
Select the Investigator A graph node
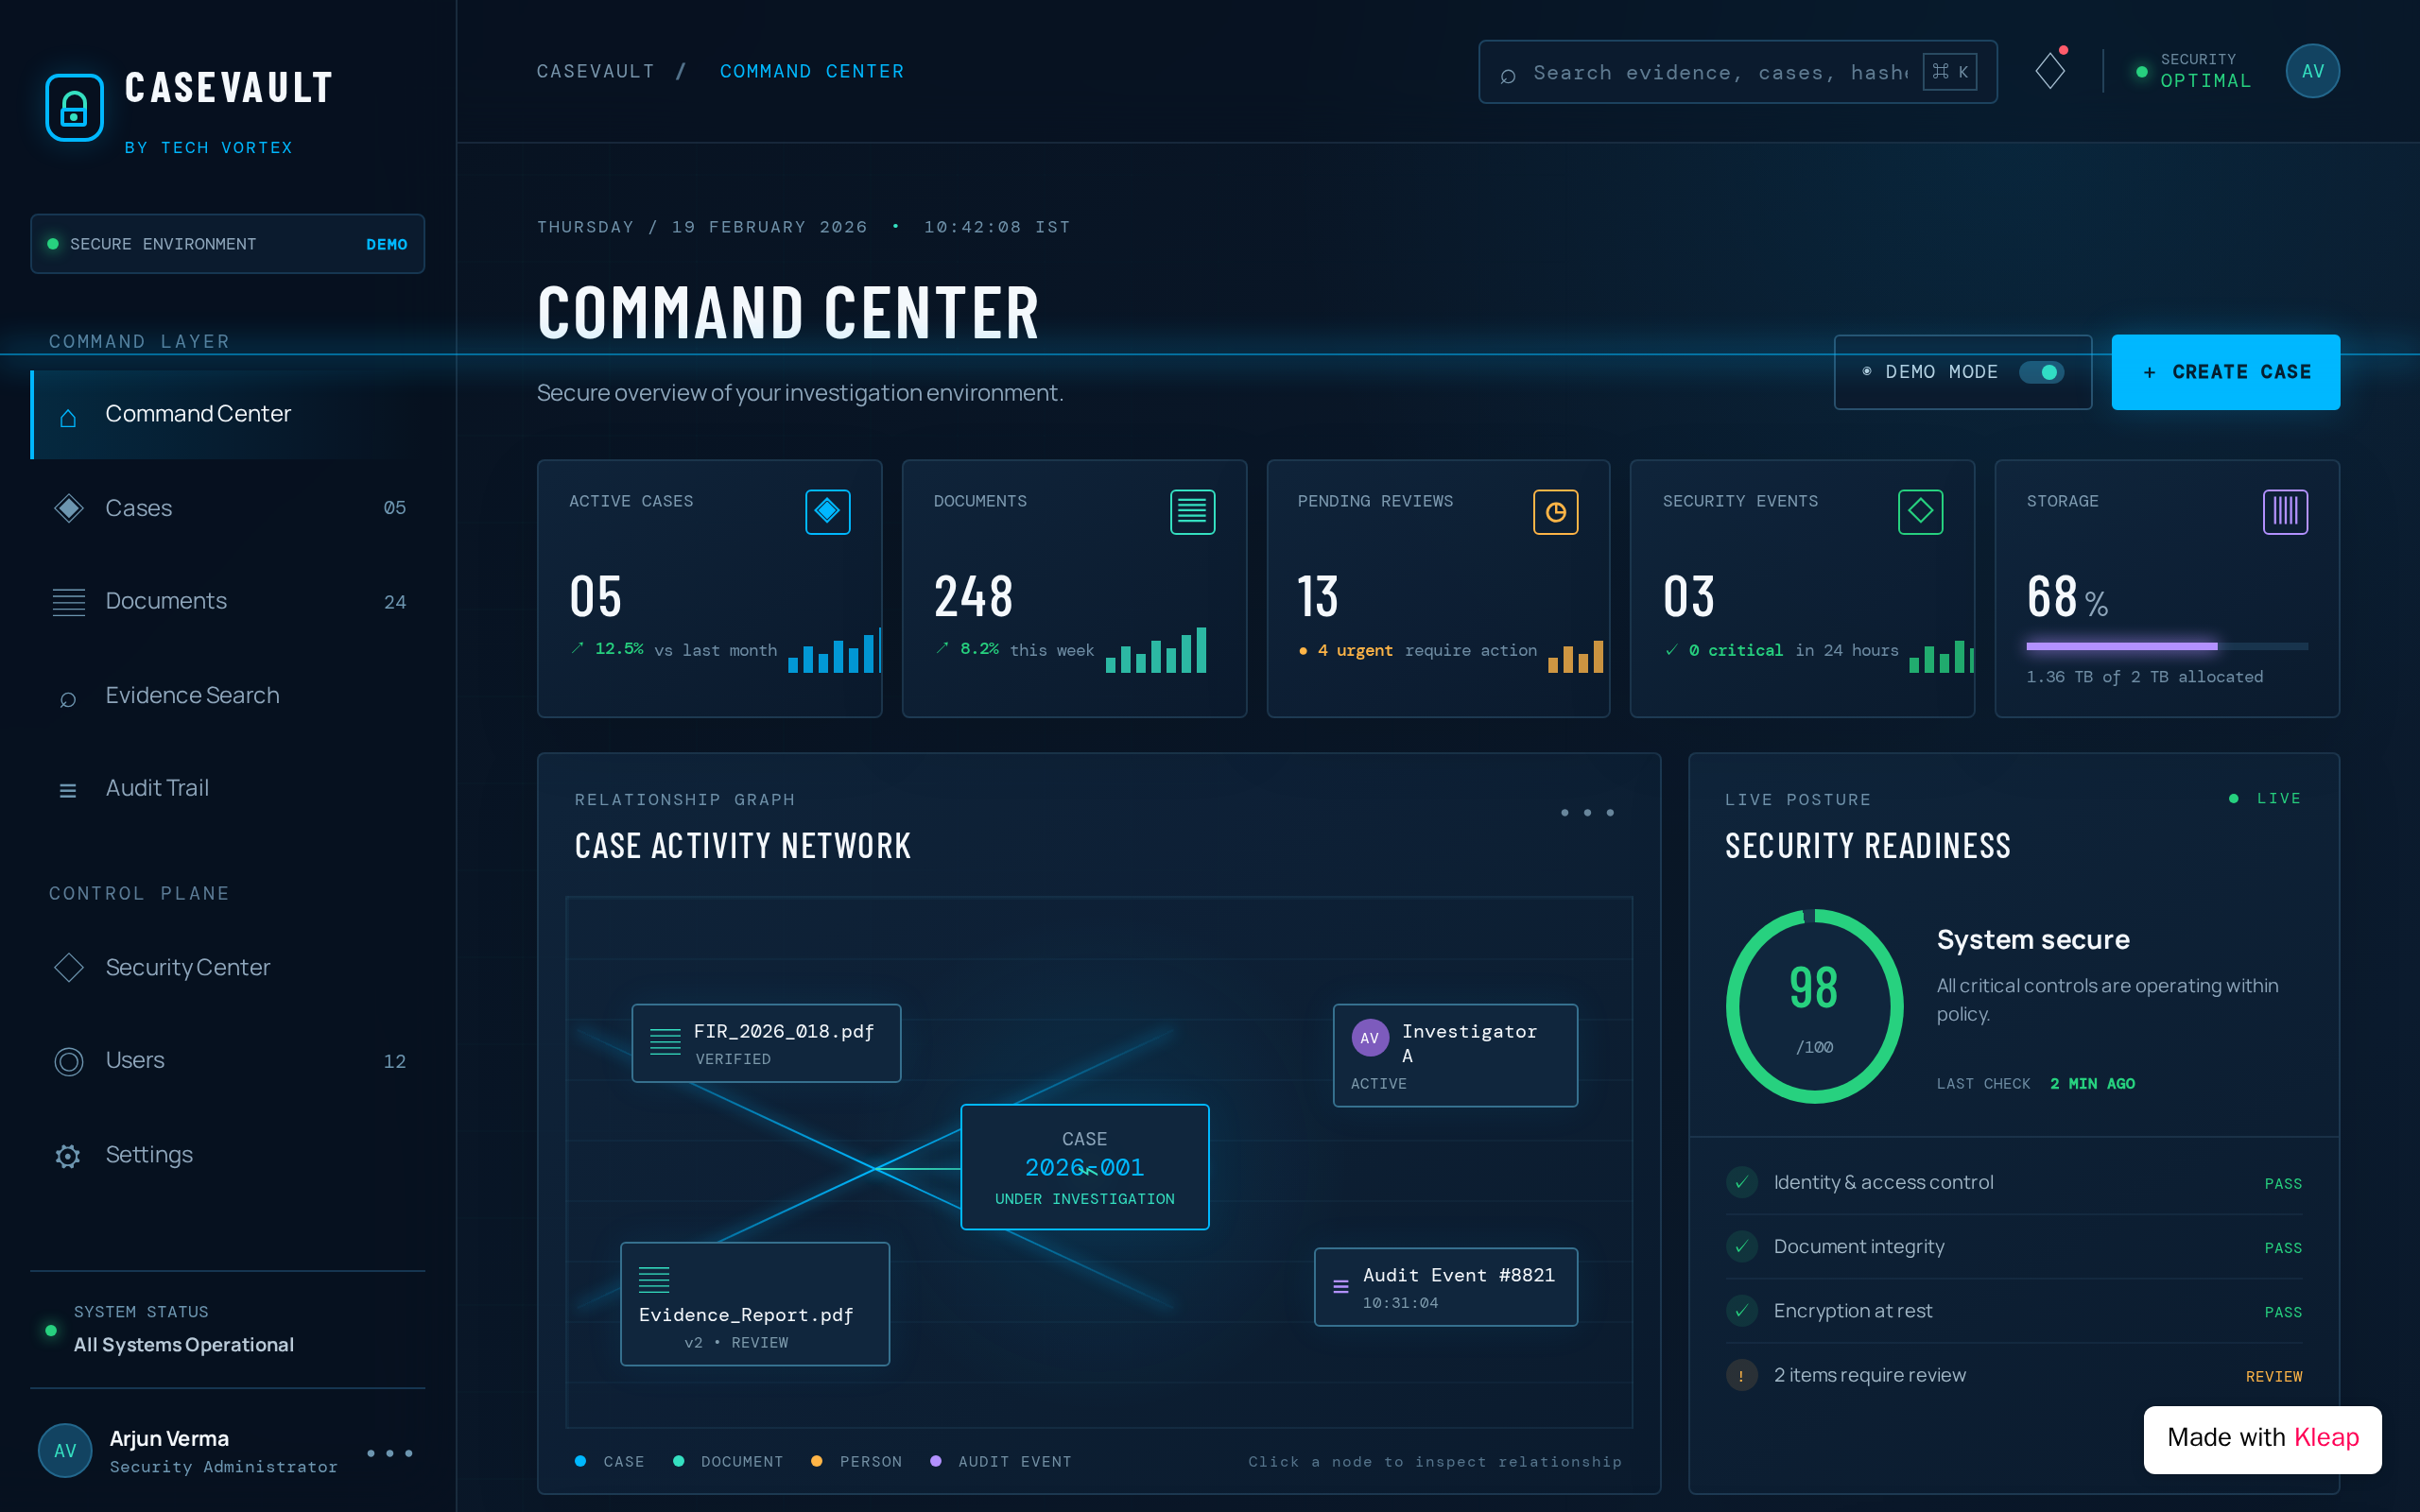pyautogui.click(x=1455, y=1055)
